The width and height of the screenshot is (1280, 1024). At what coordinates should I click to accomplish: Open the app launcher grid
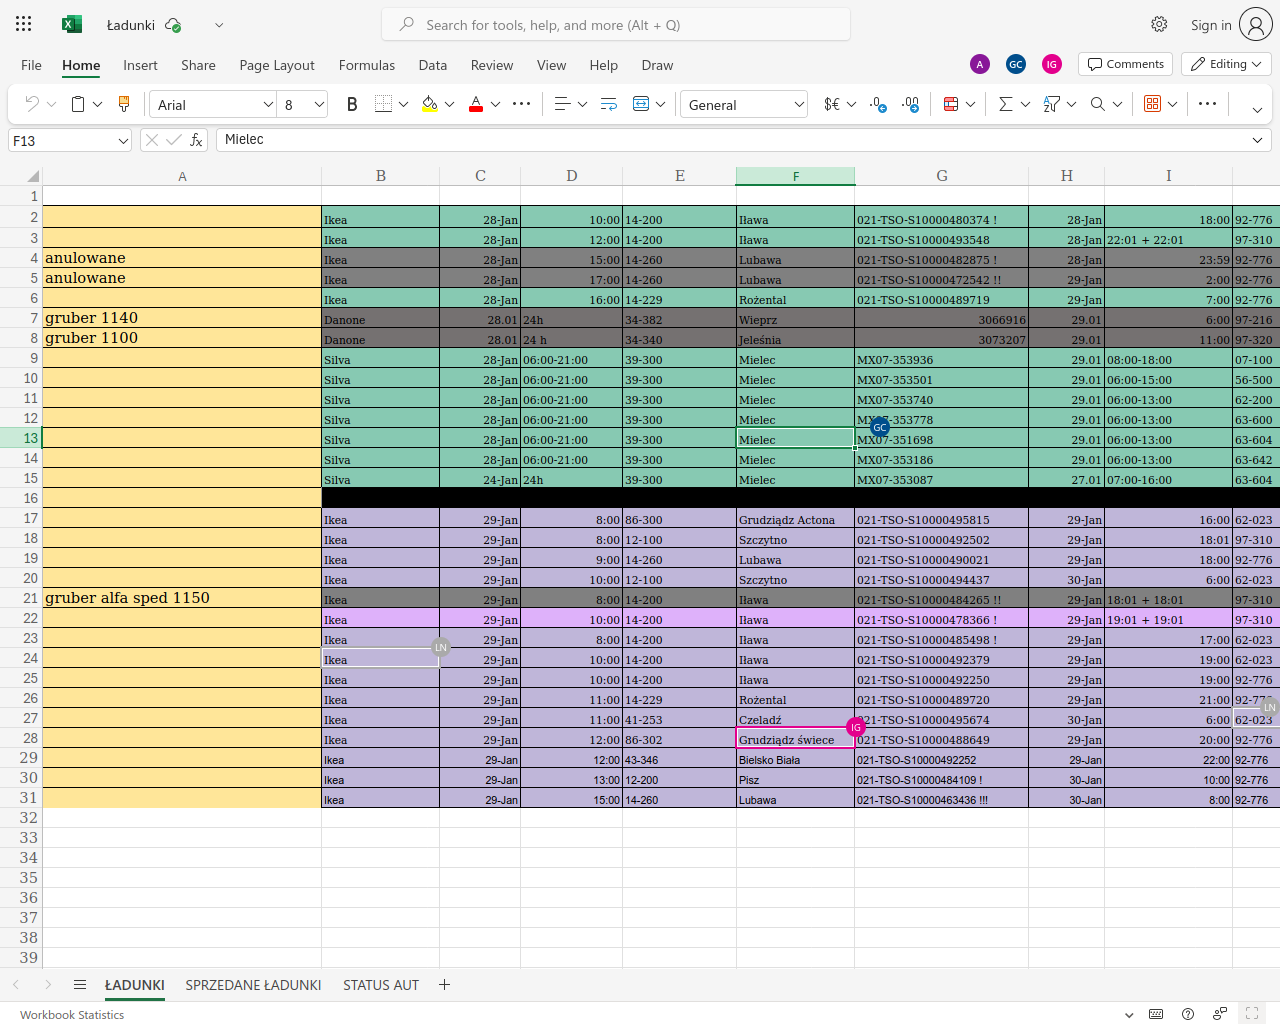point(24,24)
